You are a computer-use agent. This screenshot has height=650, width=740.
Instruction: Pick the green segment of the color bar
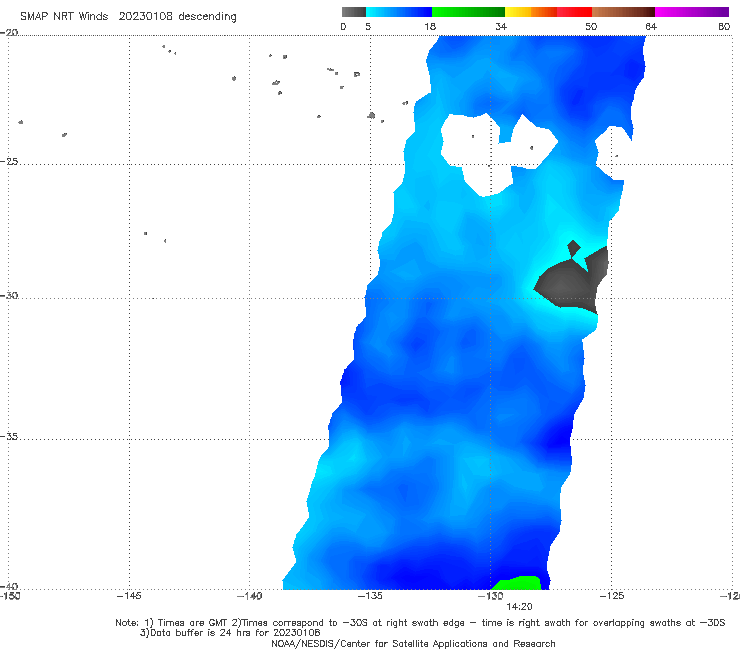[468, 12]
